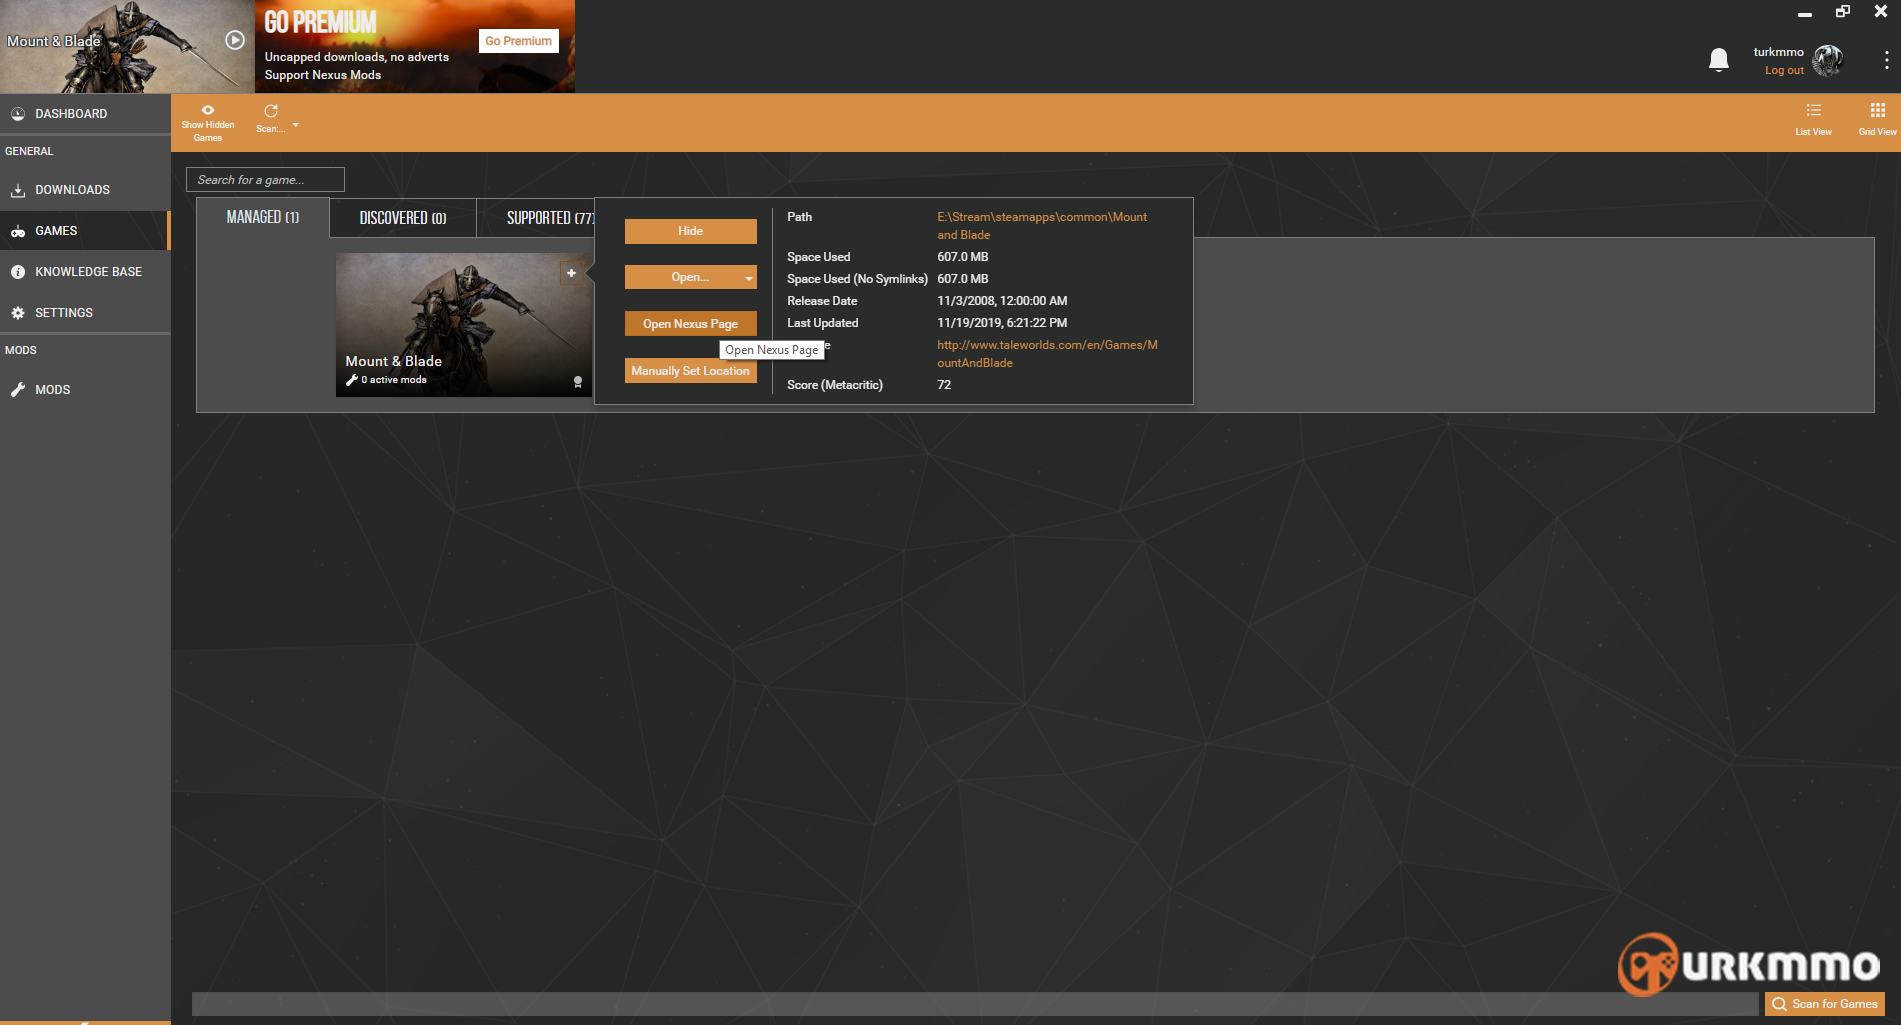This screenshot has height=1025, width=1901.
Task: Open Knowledge Base section
Action: tap(85, 272)
